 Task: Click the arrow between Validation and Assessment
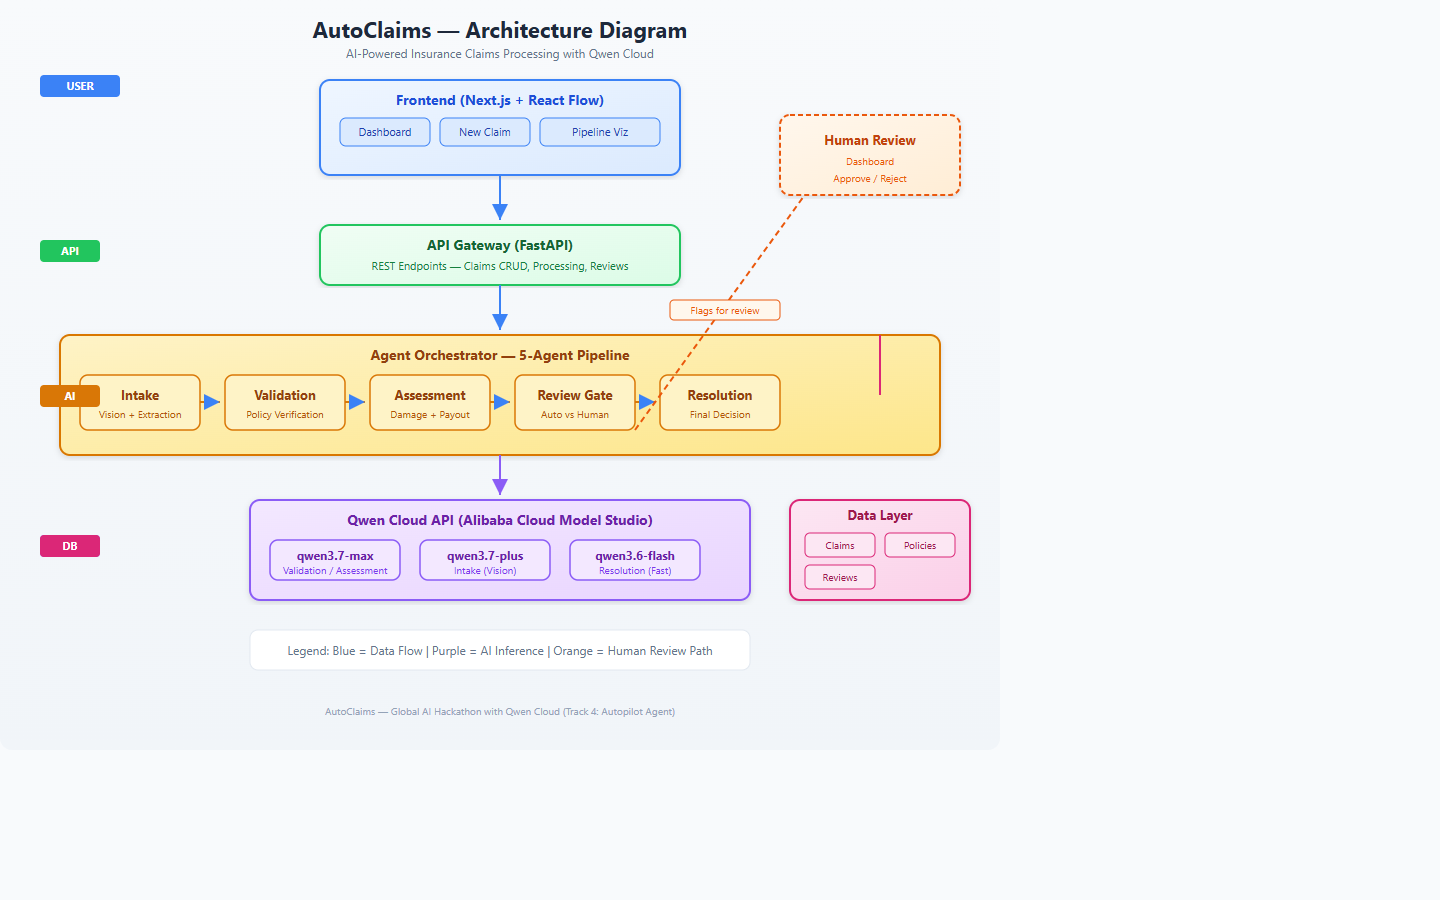(x=356, y=402)
